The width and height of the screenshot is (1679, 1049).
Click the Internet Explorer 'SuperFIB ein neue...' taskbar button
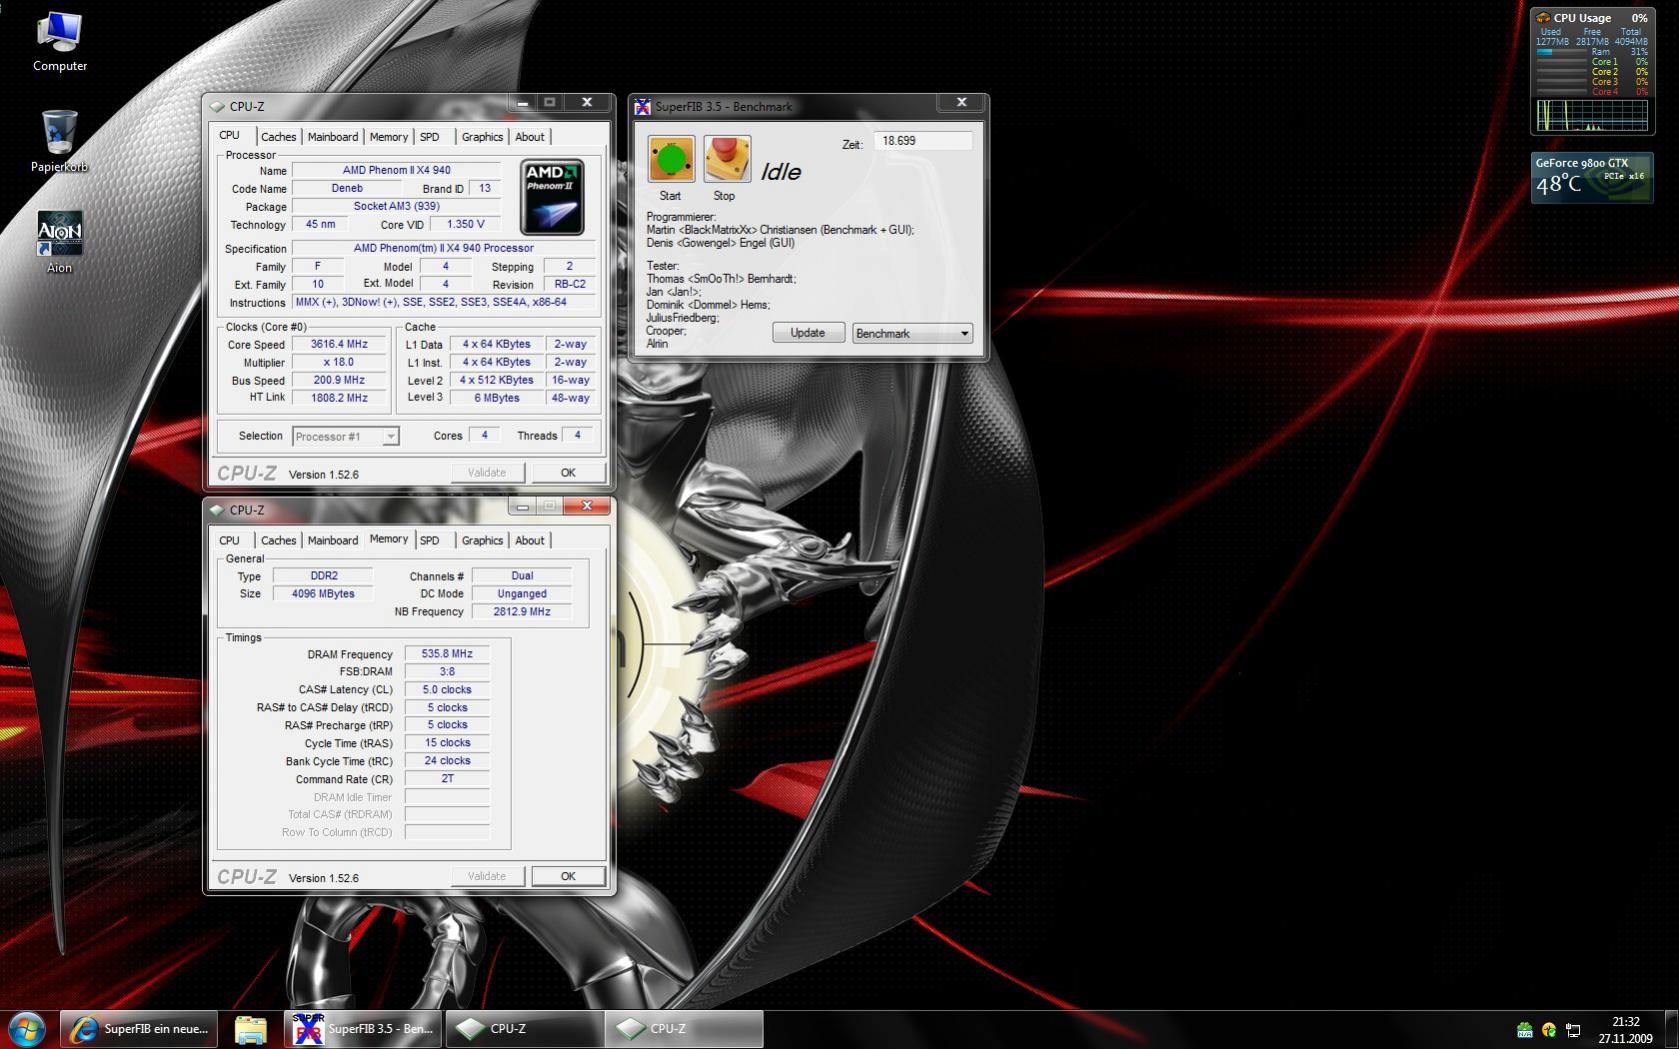(140, 1029)
